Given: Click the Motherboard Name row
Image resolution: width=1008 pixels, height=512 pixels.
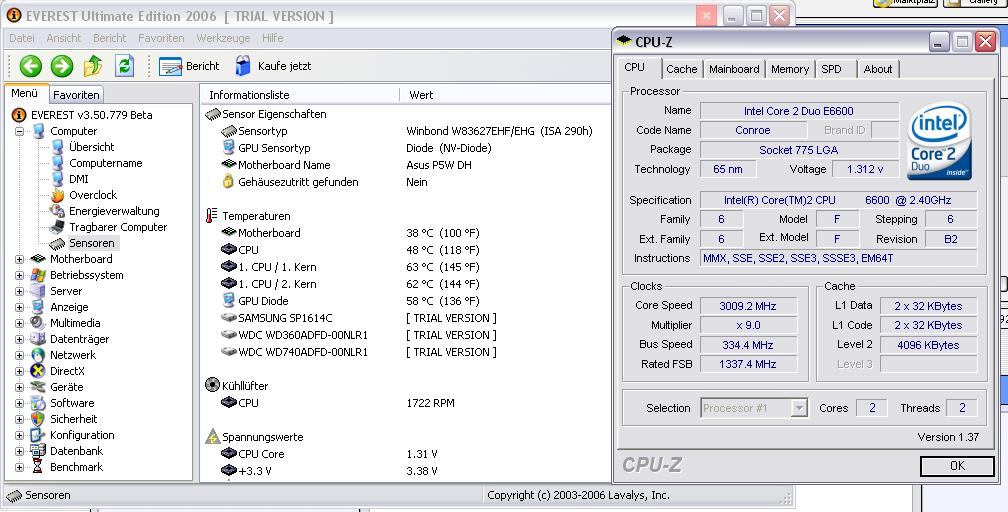Looking at the screenshot, I should pos(405,165).
